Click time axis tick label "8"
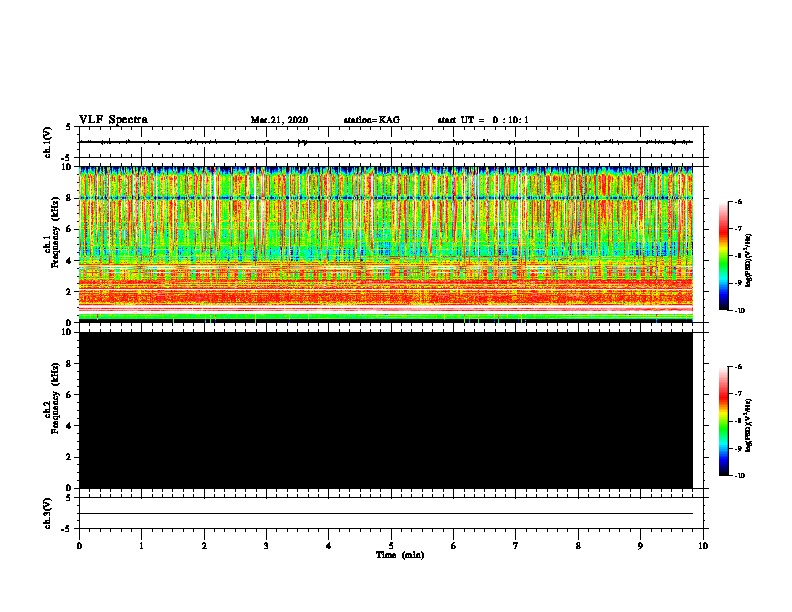This screenshot has height=612, width=792. coord(578,546)
